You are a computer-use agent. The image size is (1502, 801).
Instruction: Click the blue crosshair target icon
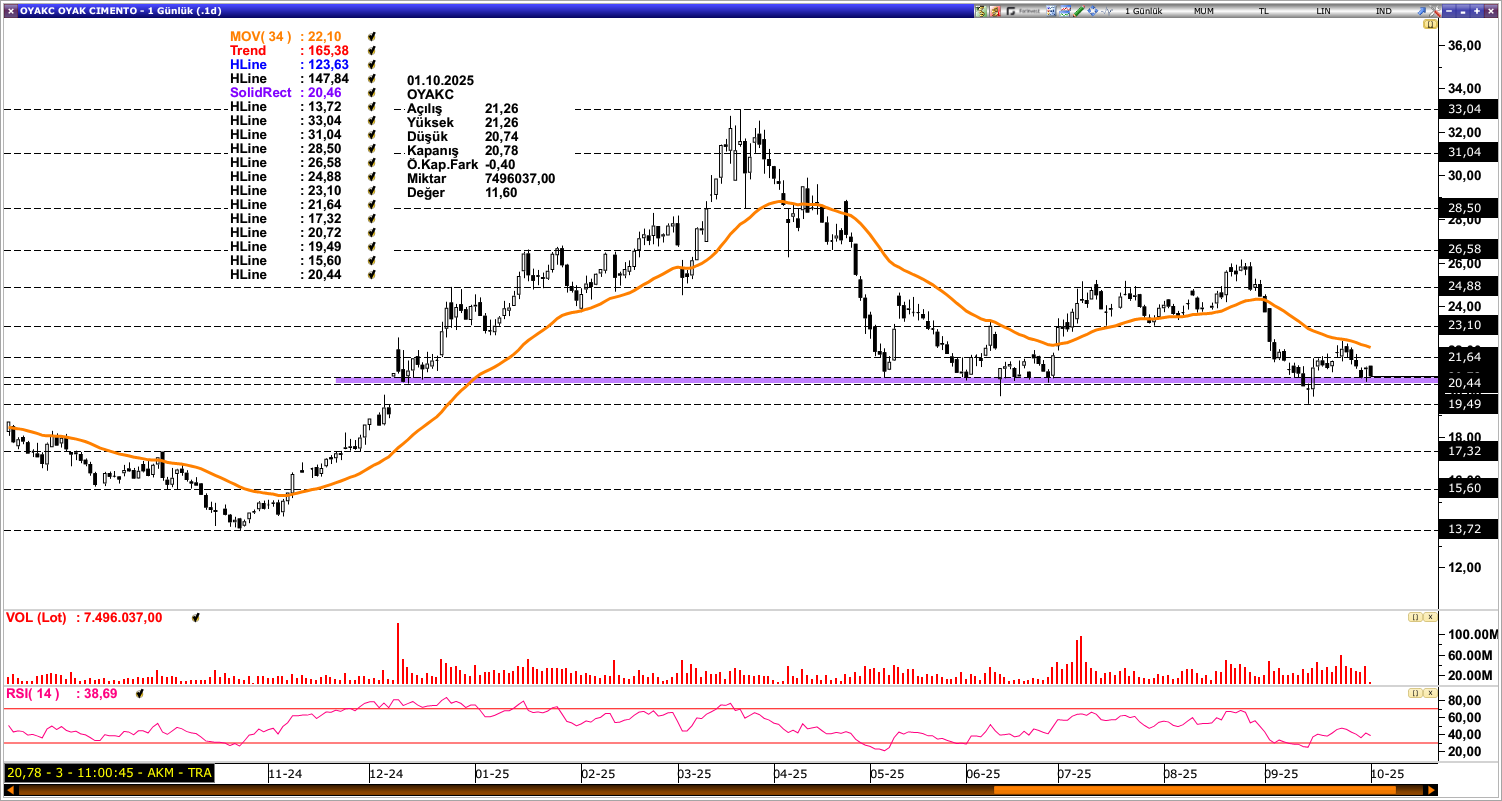click(x=1093, y=11)
